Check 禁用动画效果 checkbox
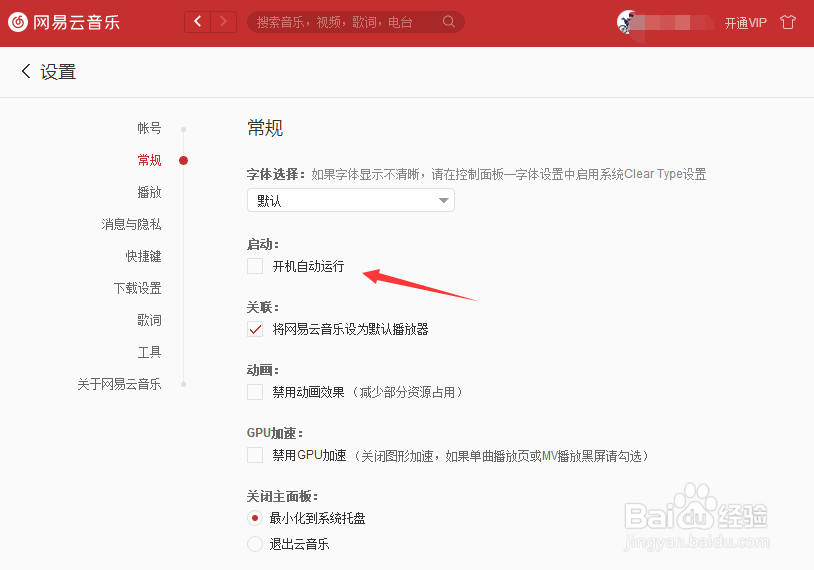The height and width of the screenshot is (570, 814). point(255,392)
